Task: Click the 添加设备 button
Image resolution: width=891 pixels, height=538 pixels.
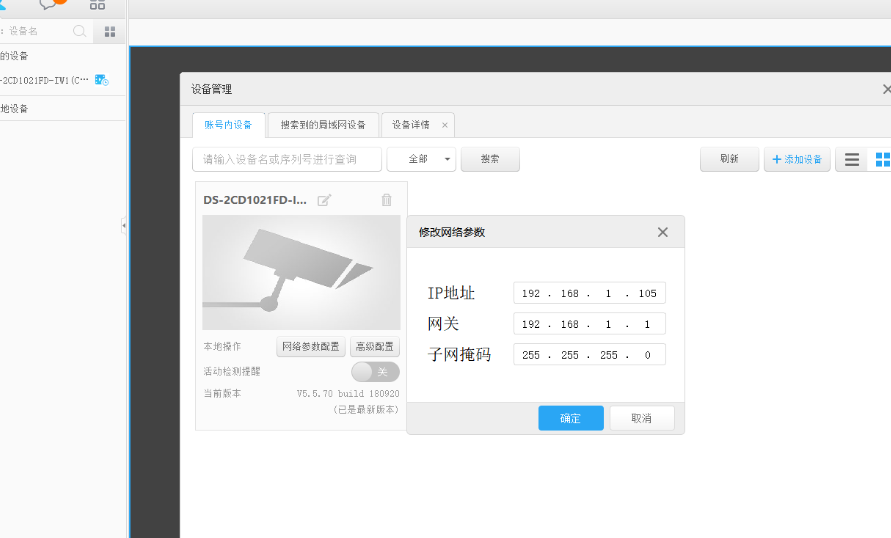Action: [x=797, y=160]
